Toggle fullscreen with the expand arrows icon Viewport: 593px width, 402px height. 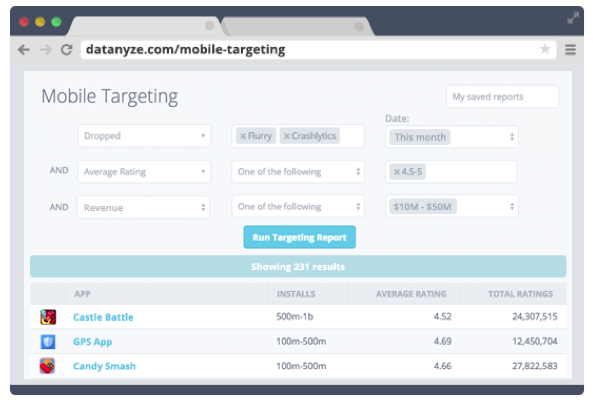573,18
